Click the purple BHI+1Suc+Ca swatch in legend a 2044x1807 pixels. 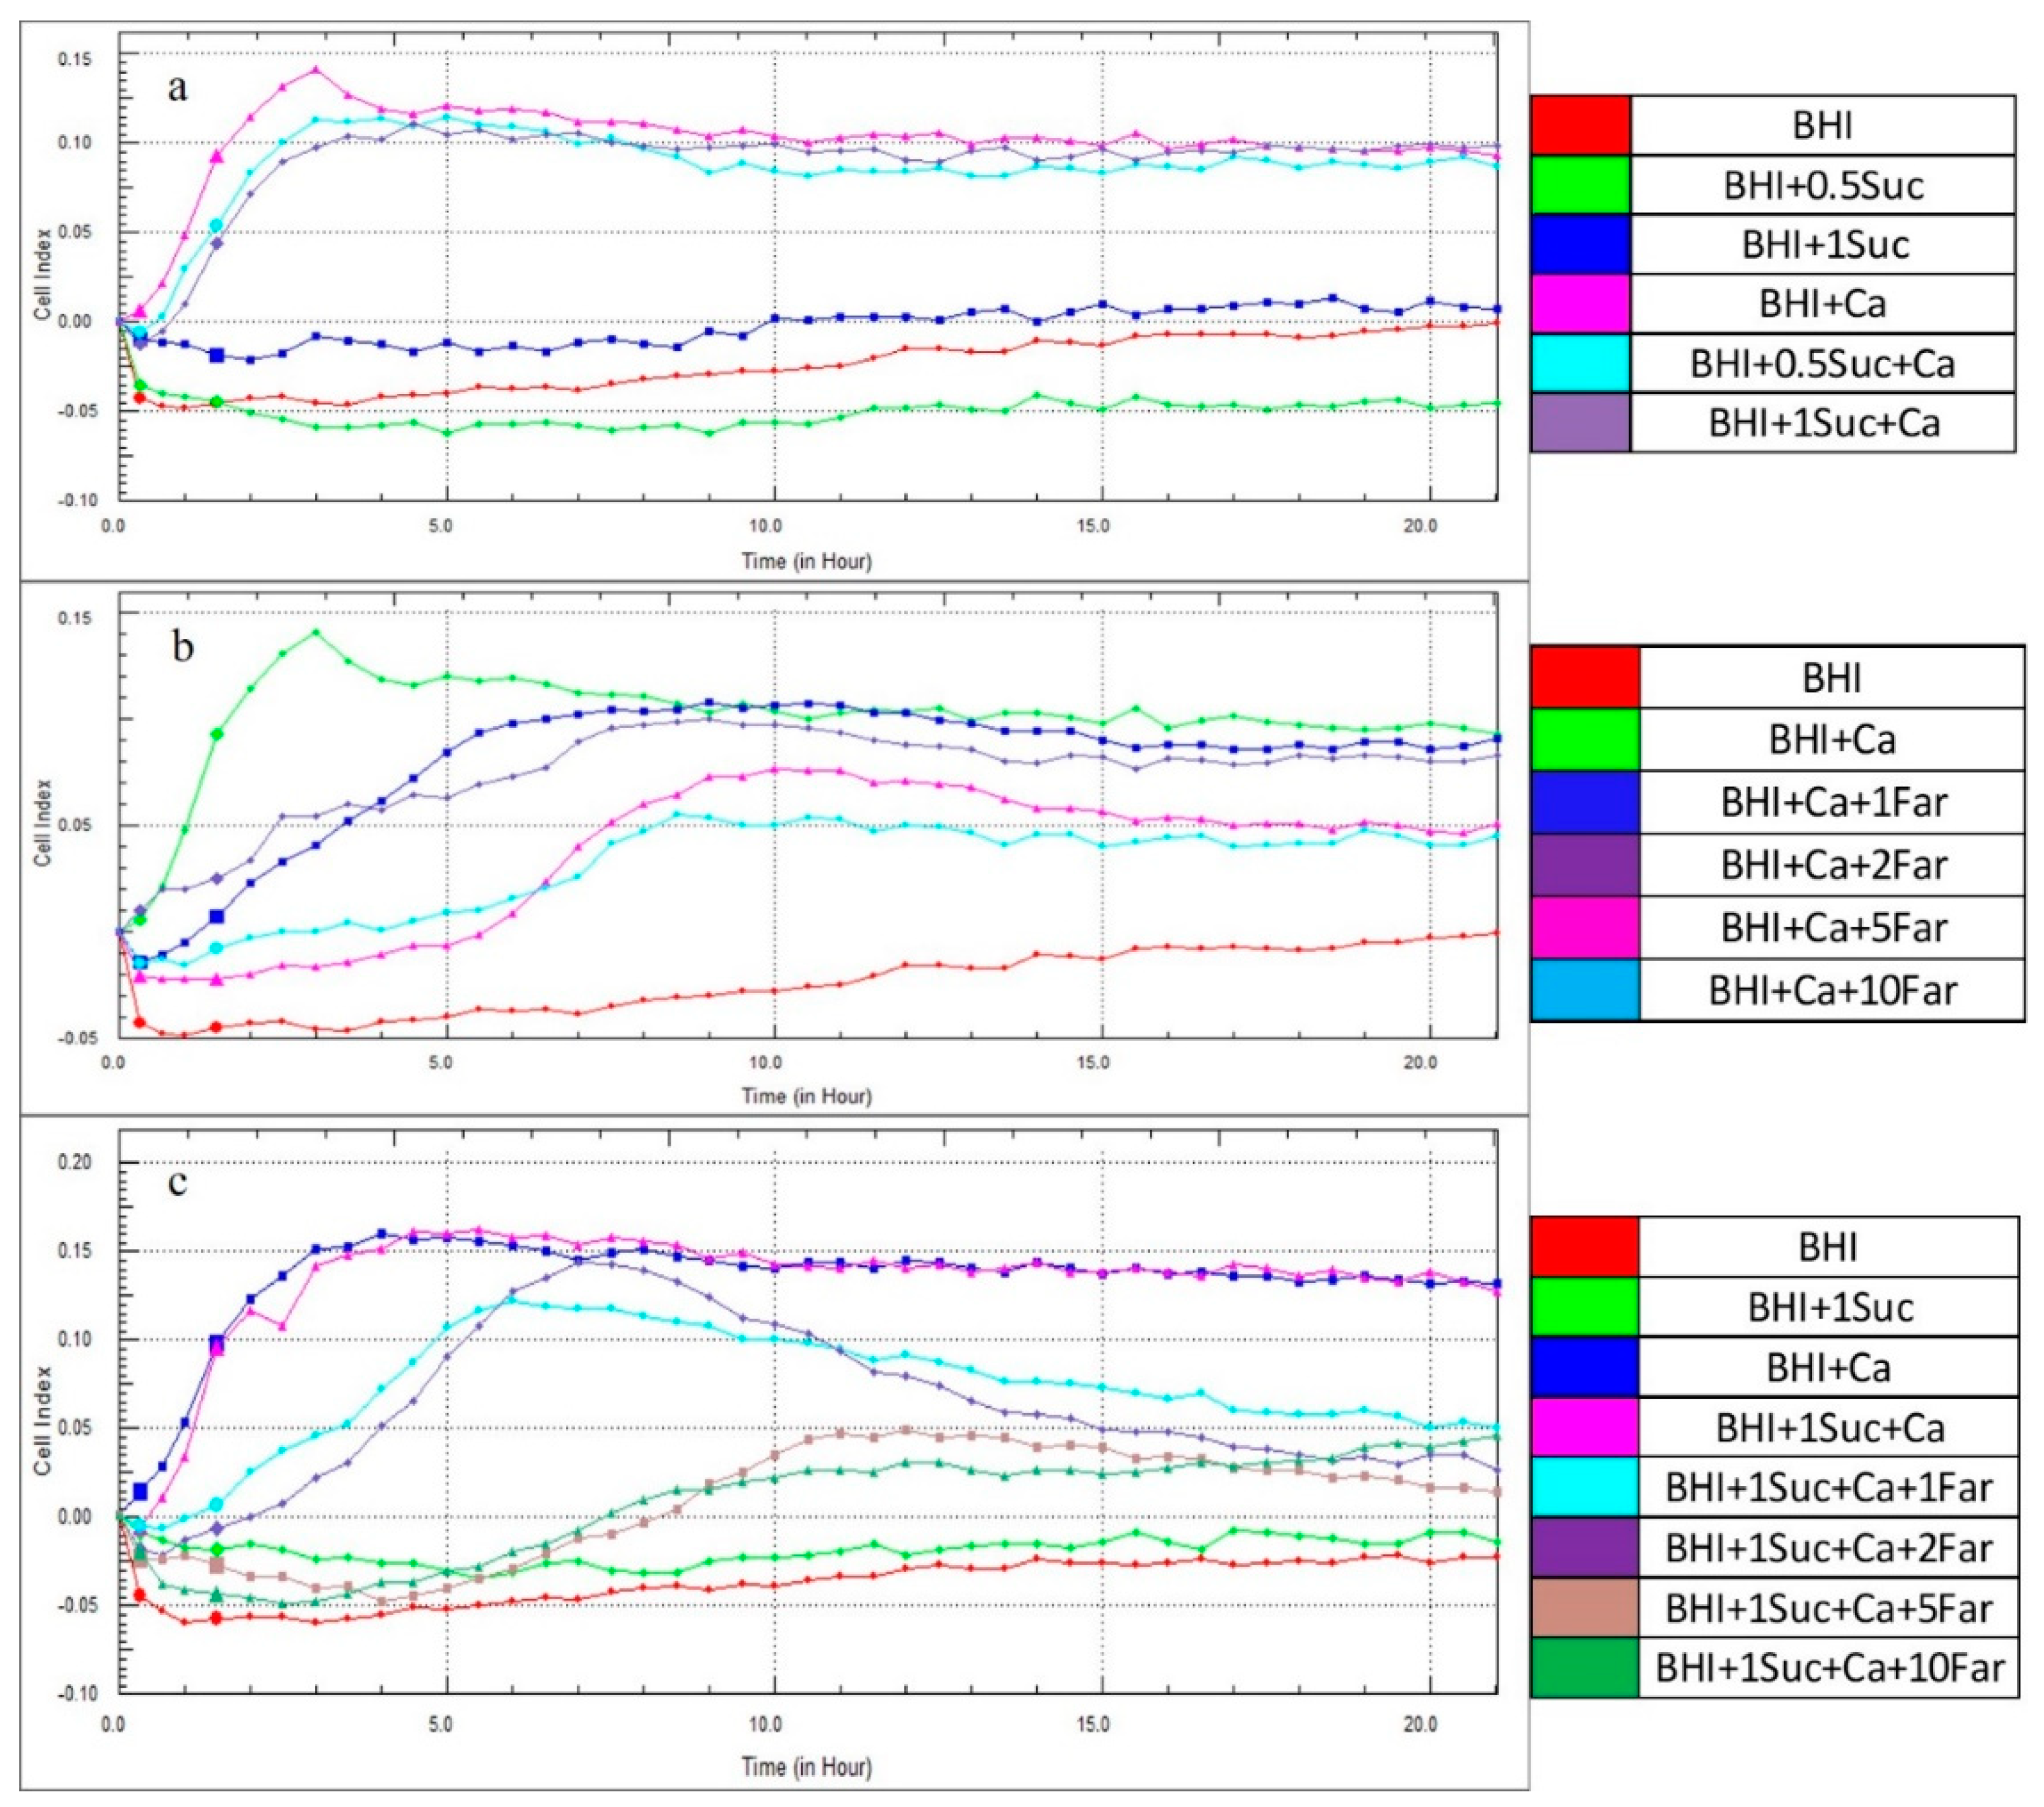tap(1580, 423)
